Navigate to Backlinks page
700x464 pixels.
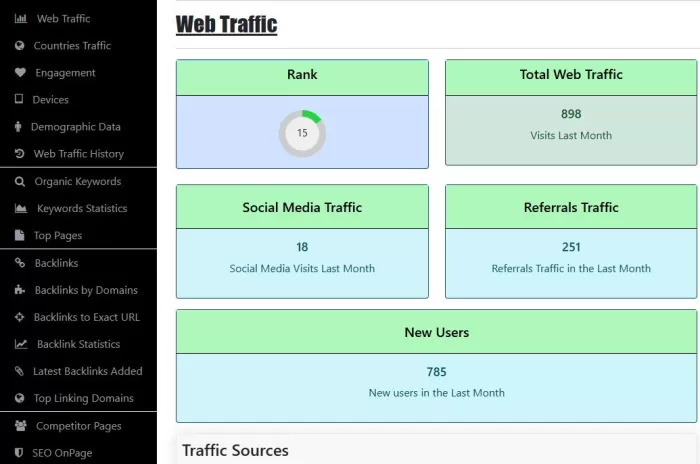pyautogui.click(x=56, y=263)
